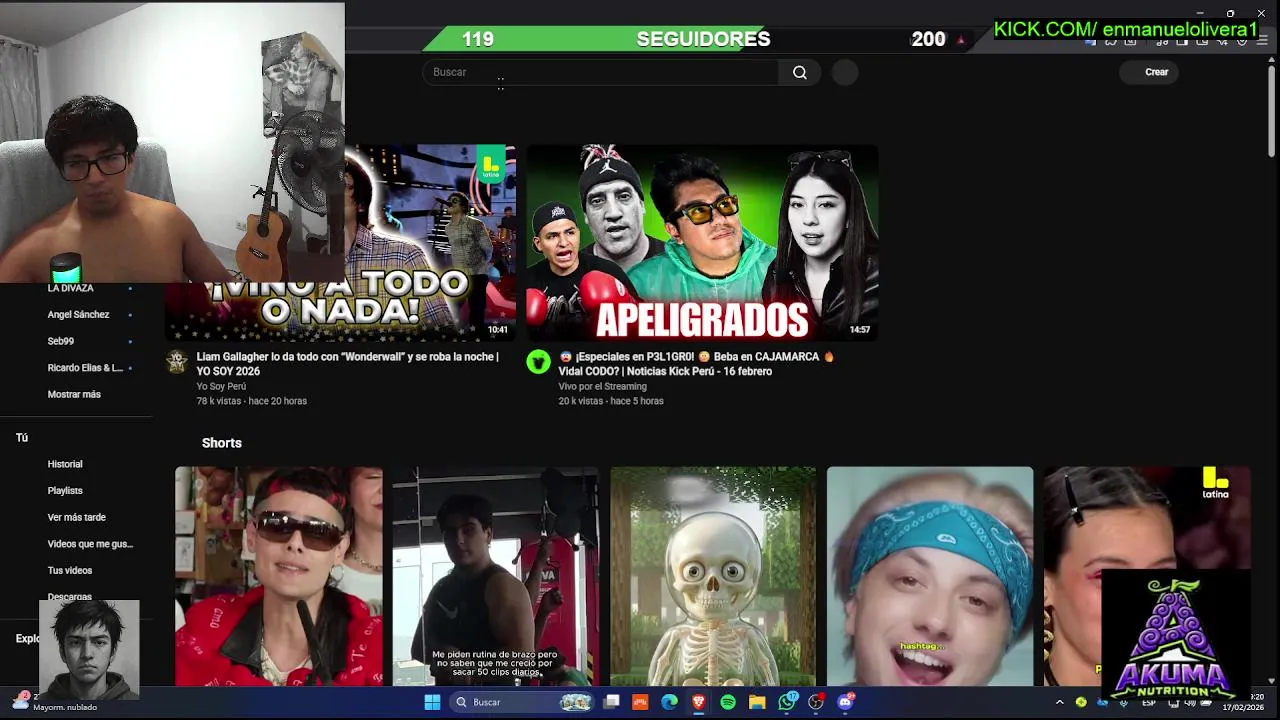Screen dimensions: 1280x720
Task: Open WhatsApp from the taskbar
Action: coord(787,702)
